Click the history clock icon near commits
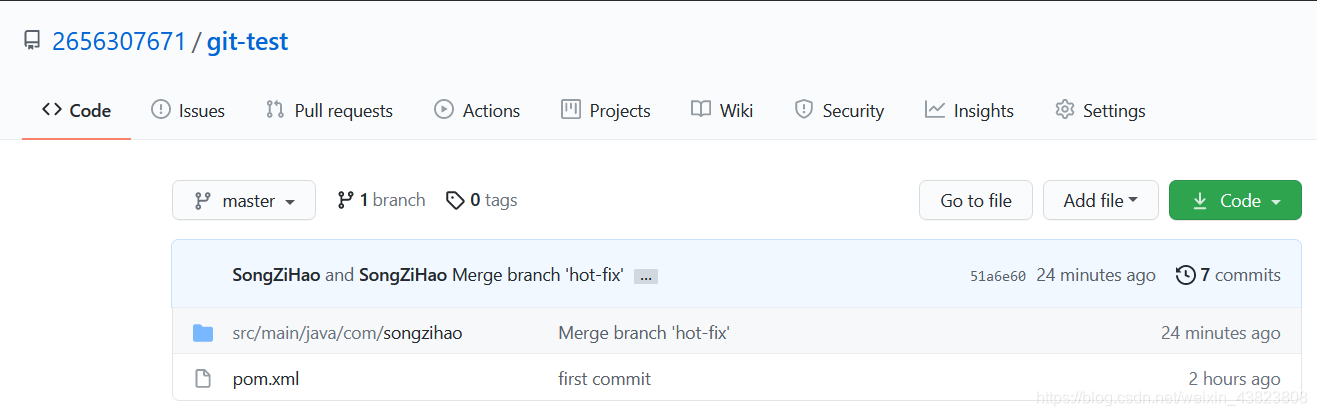The image size is (1317, 416). (1186, 275)
